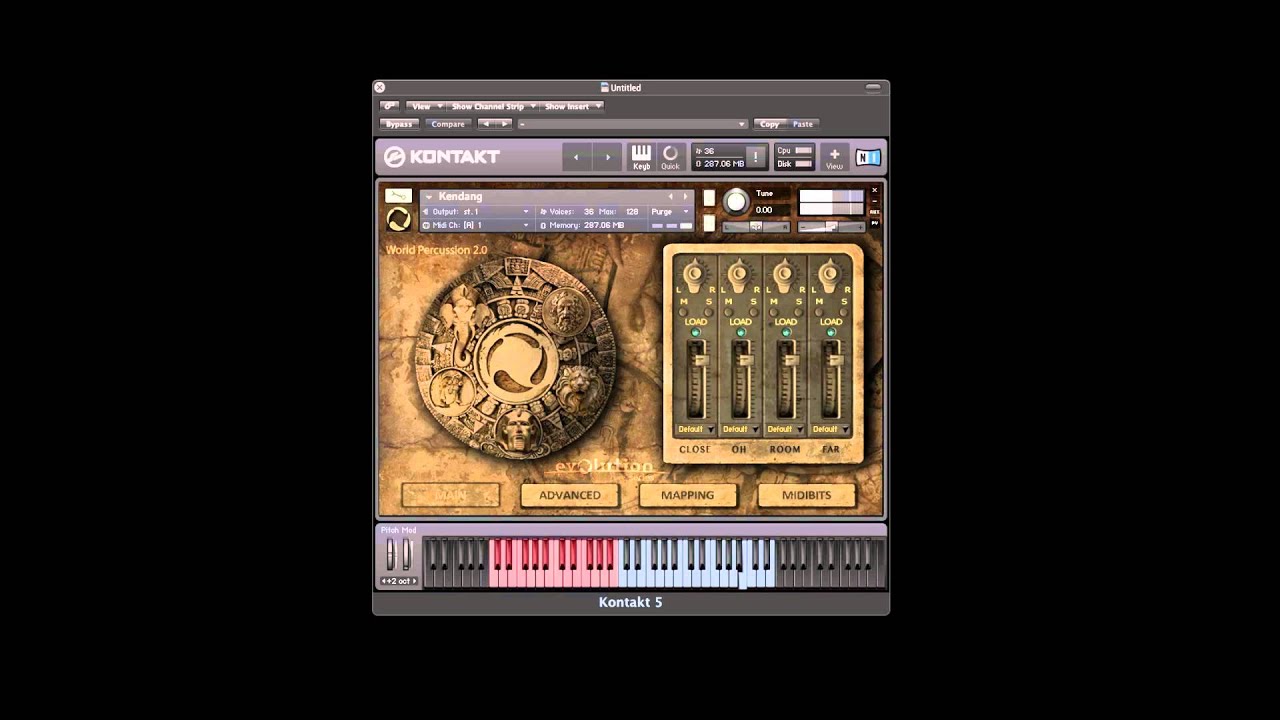Click the Voices note icon
Image resolution: width=1280 pixels, height=720 pixels.
click(544, 212)
